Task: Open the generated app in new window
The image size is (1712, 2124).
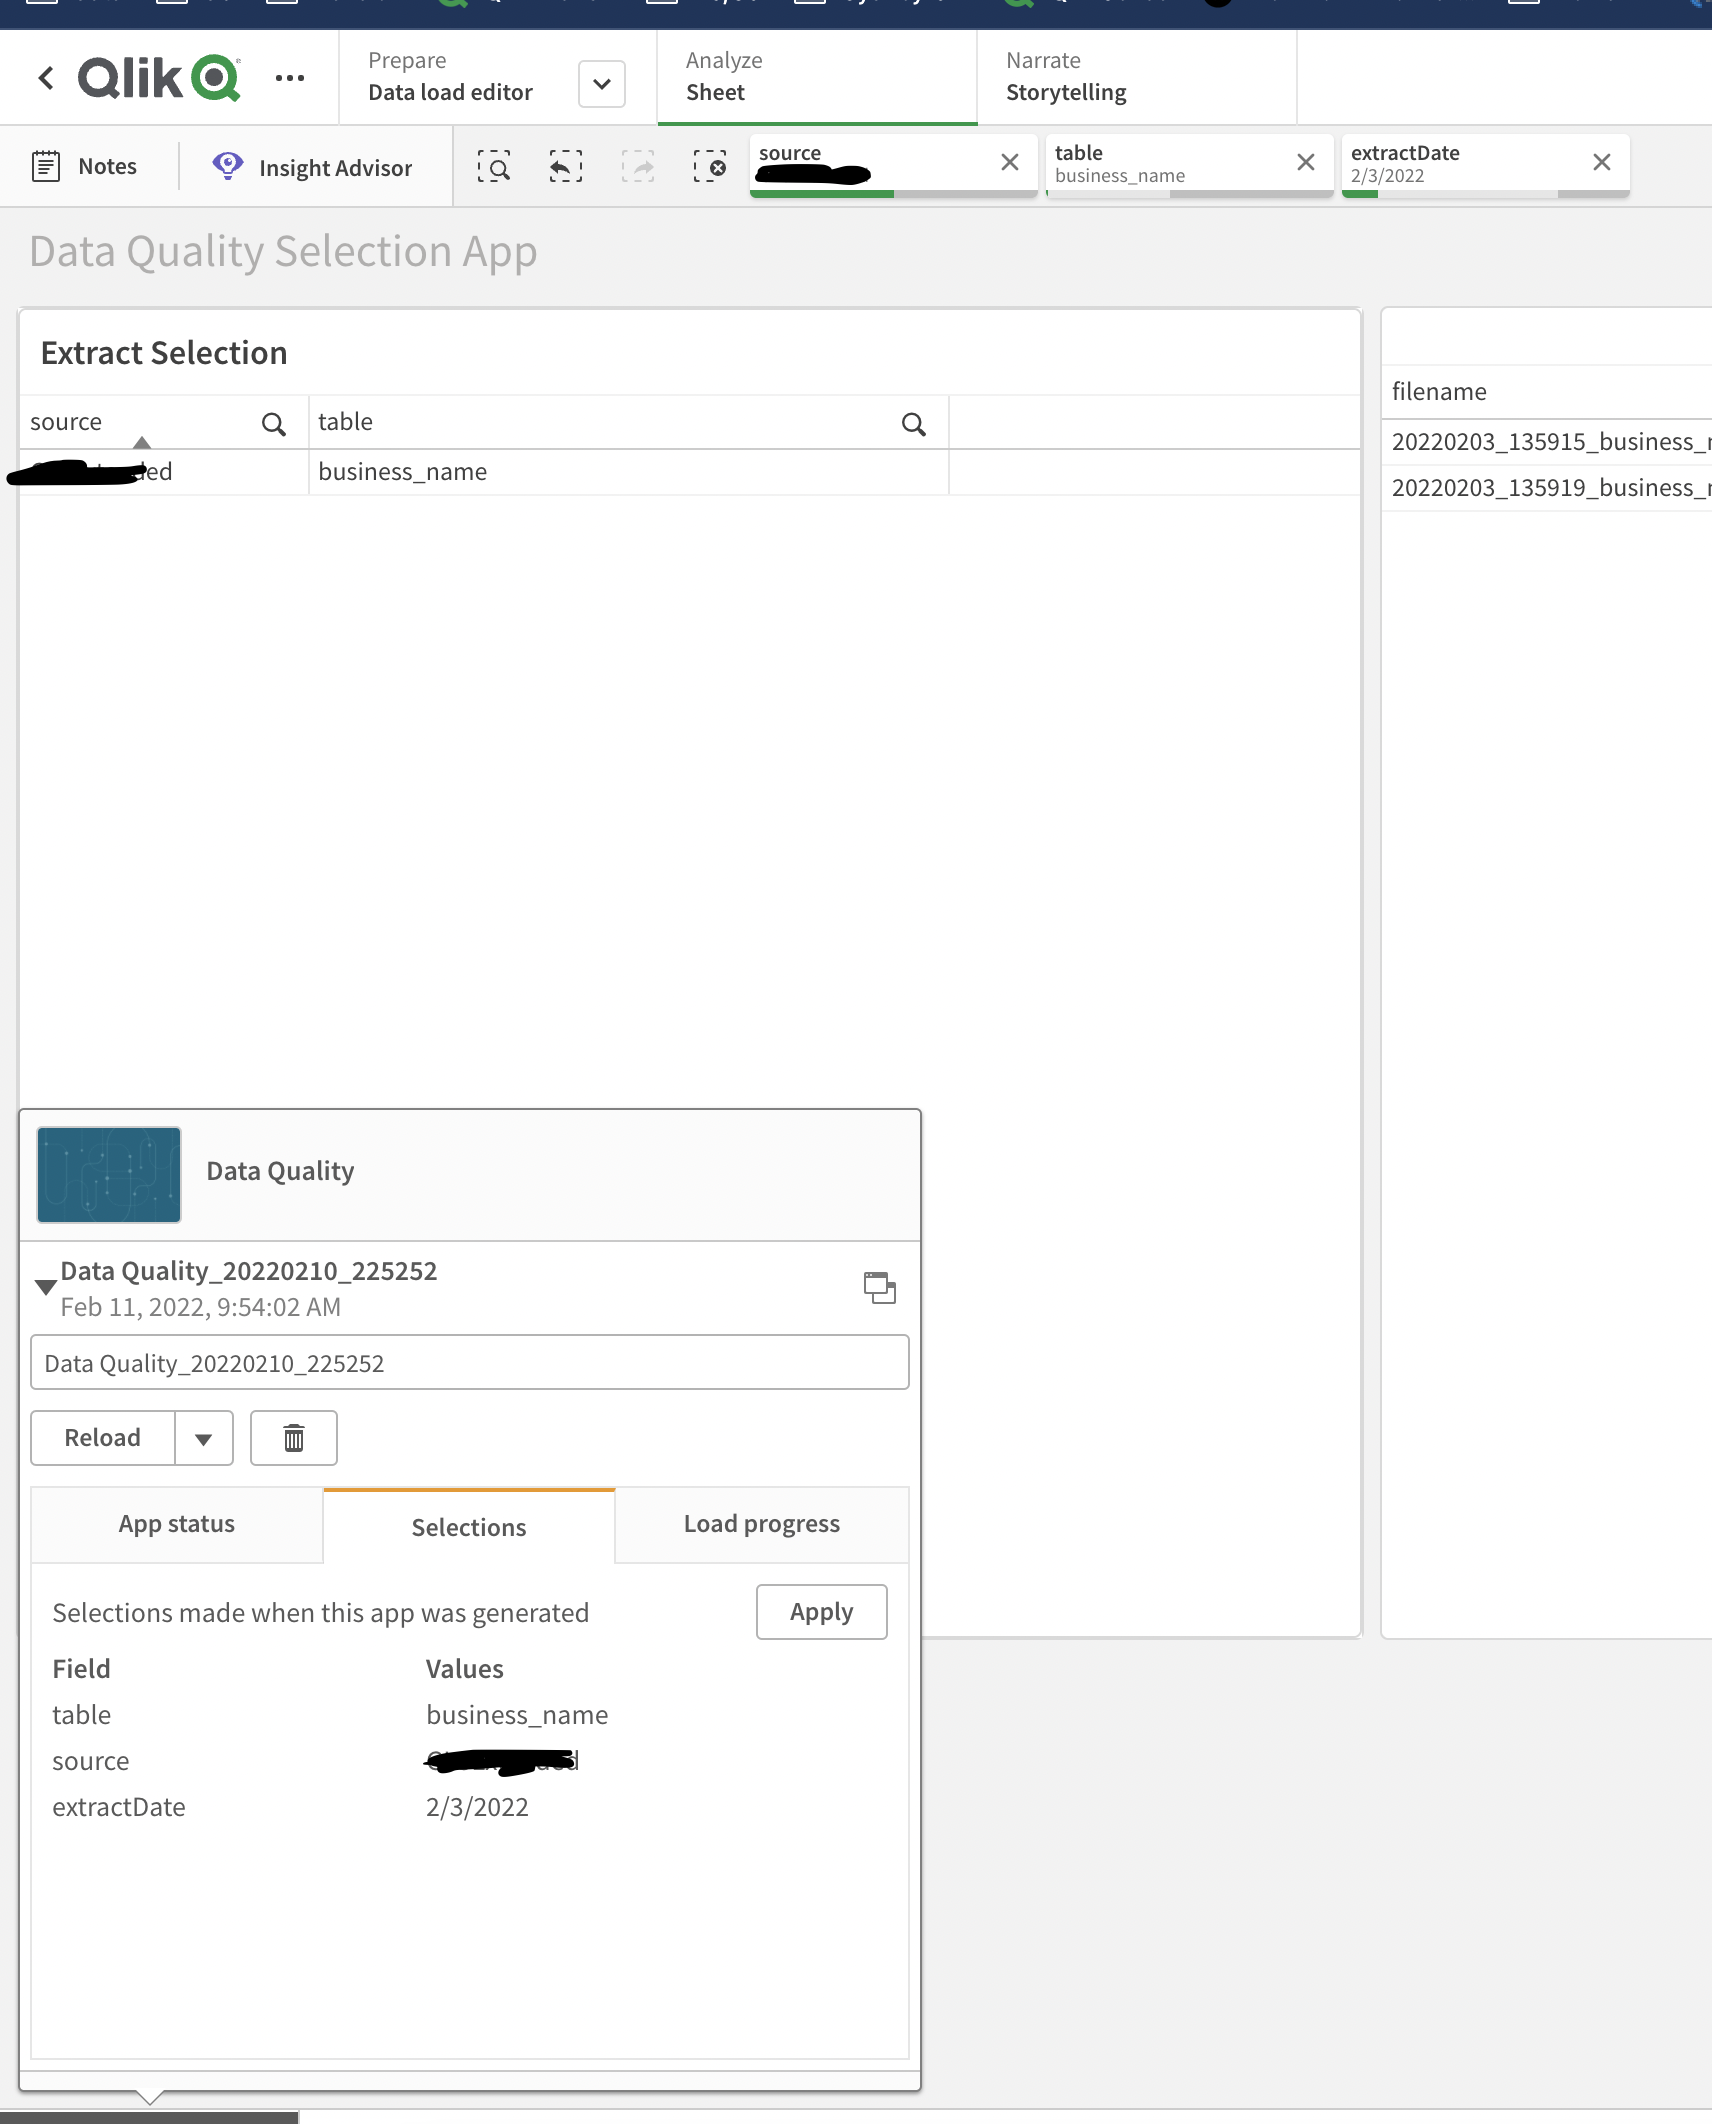Action: point(880,1287)
